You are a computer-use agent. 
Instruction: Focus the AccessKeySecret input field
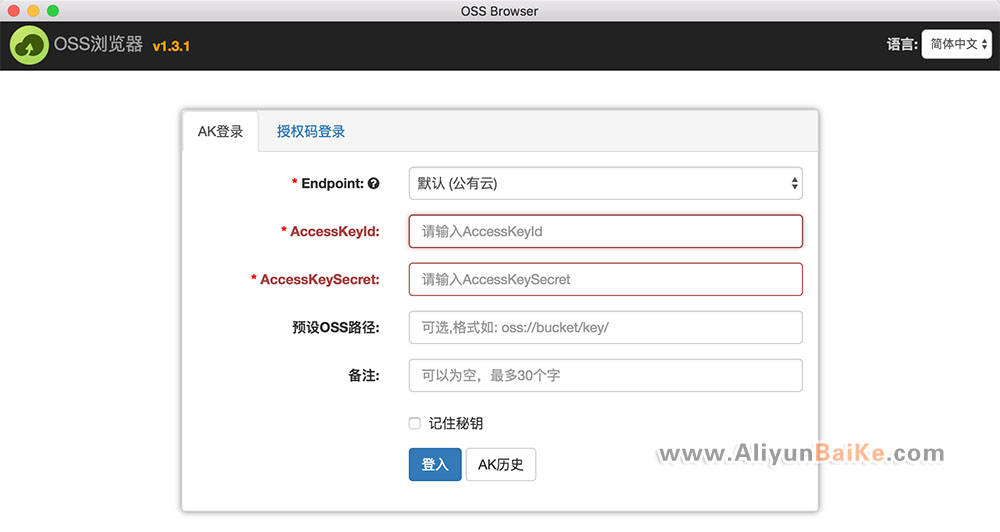pos(605,279)
